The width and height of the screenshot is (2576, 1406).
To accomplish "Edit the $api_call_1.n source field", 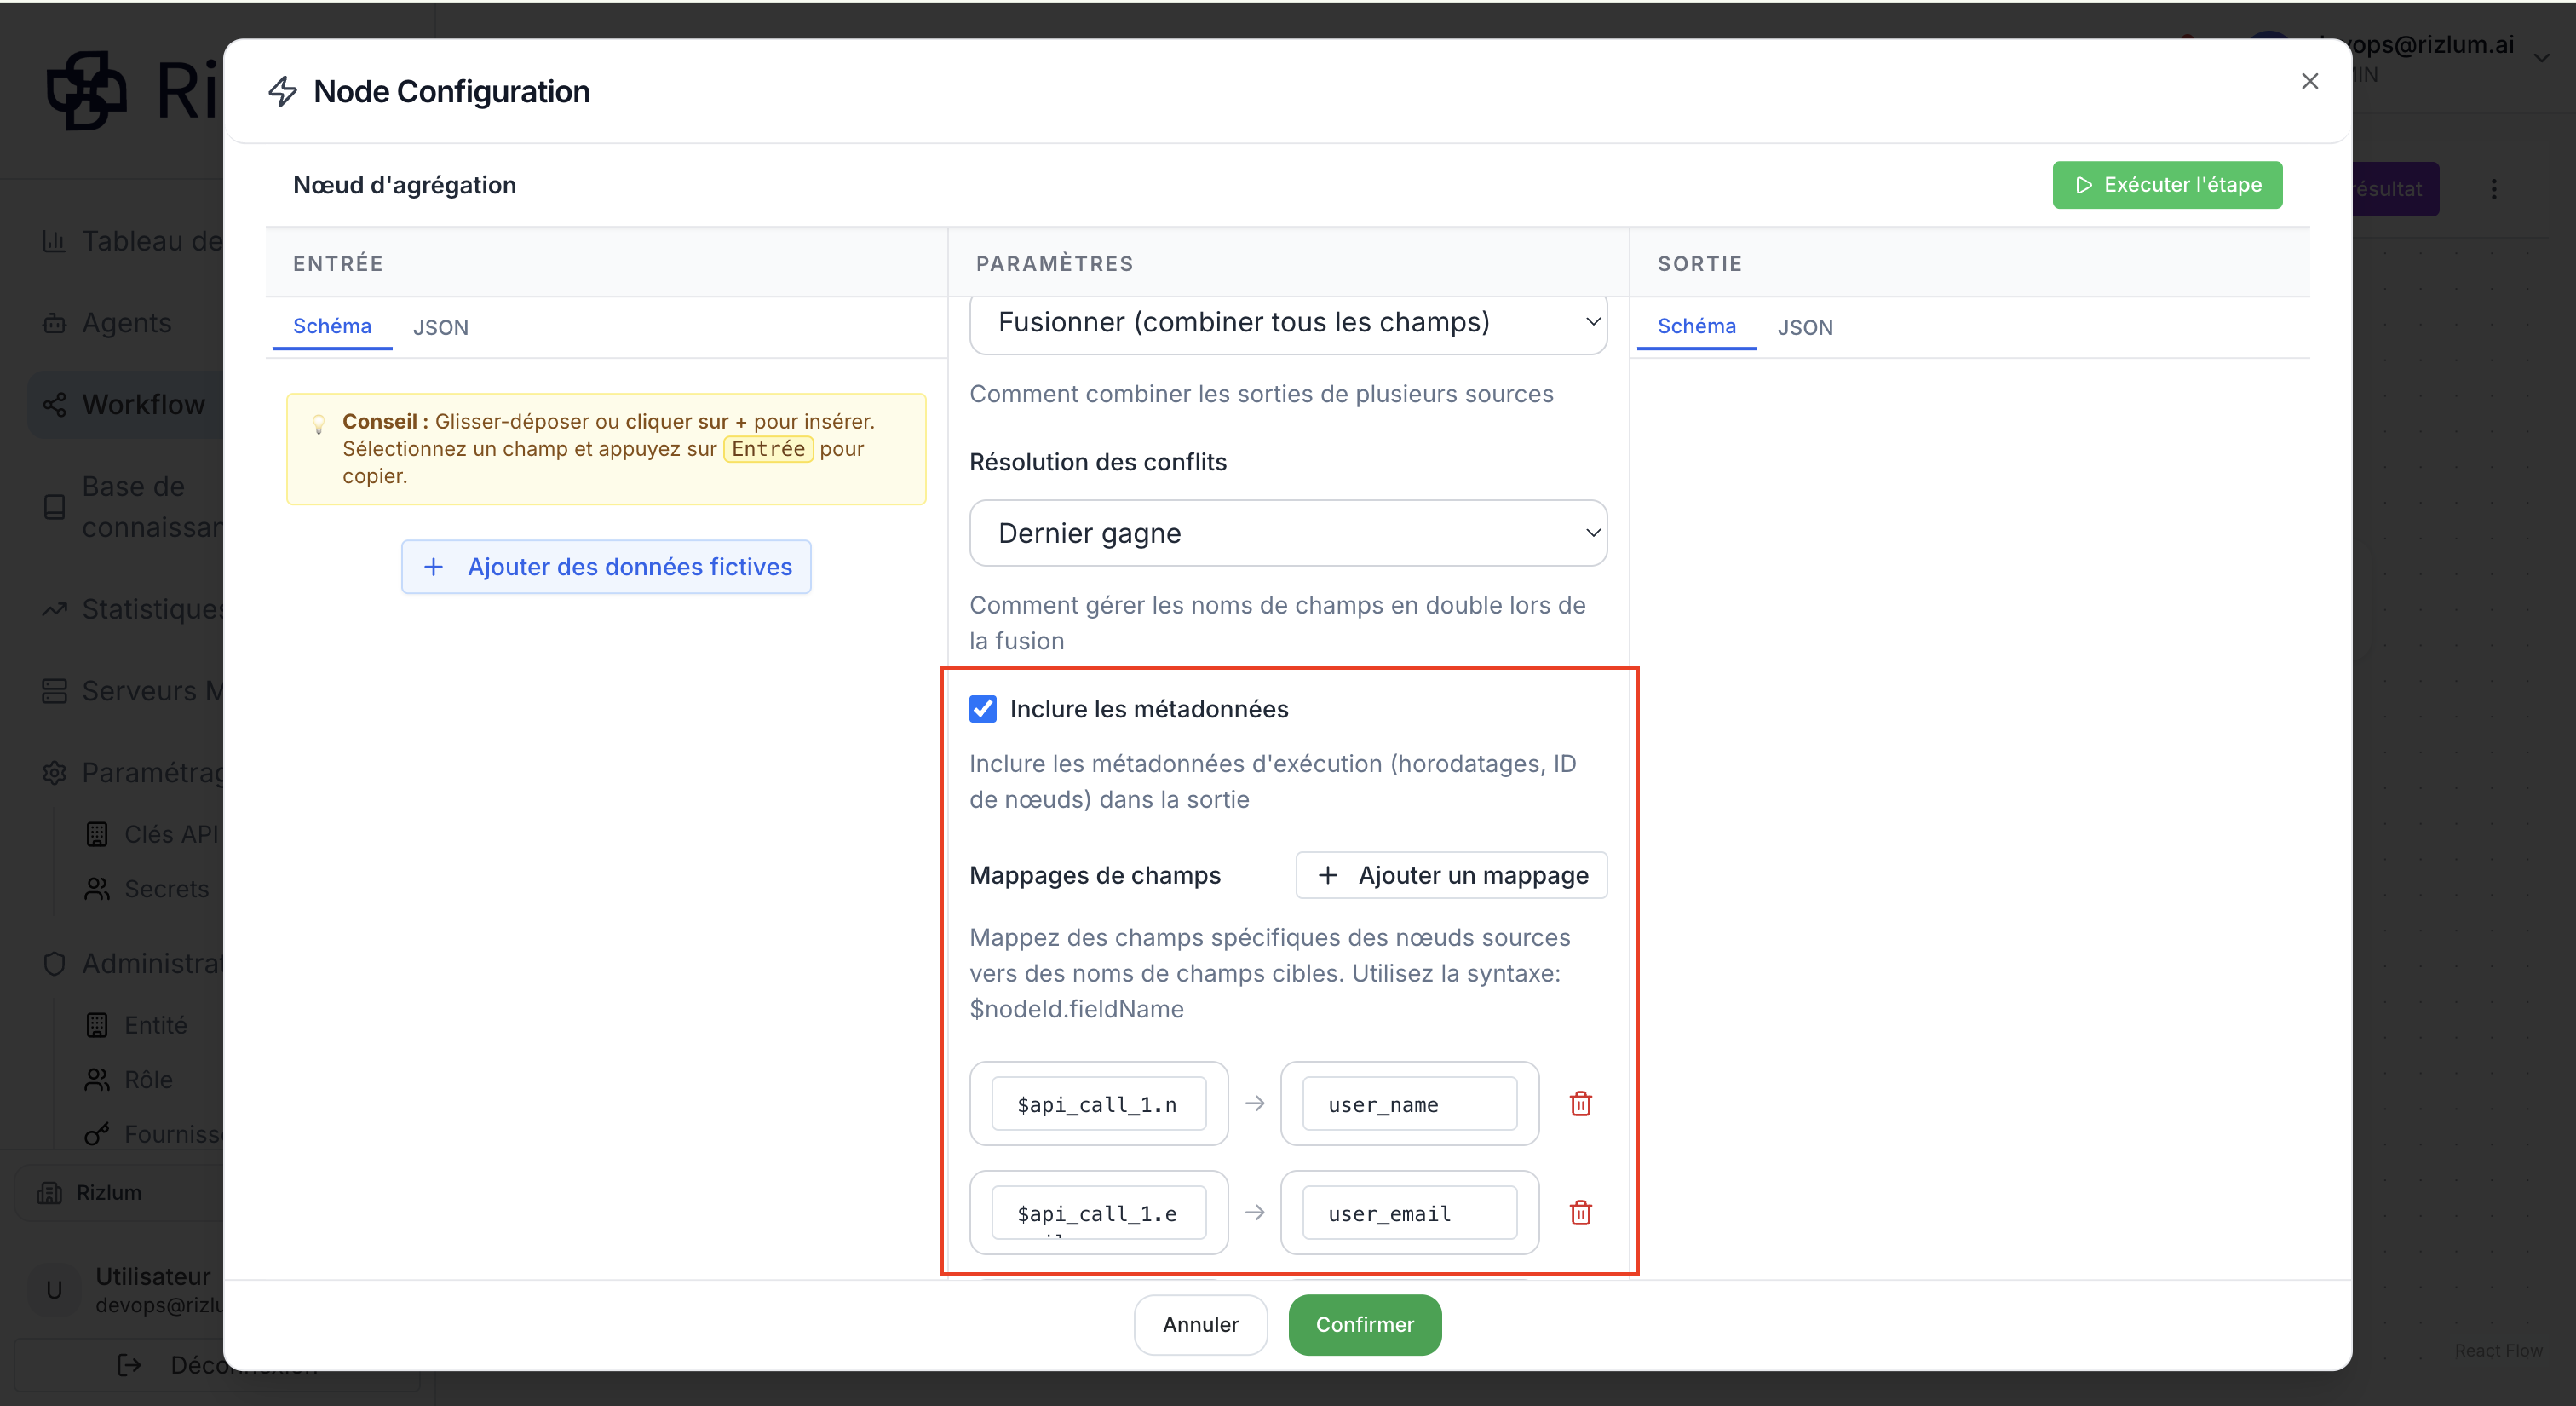I will [x=1098, y=1104].
